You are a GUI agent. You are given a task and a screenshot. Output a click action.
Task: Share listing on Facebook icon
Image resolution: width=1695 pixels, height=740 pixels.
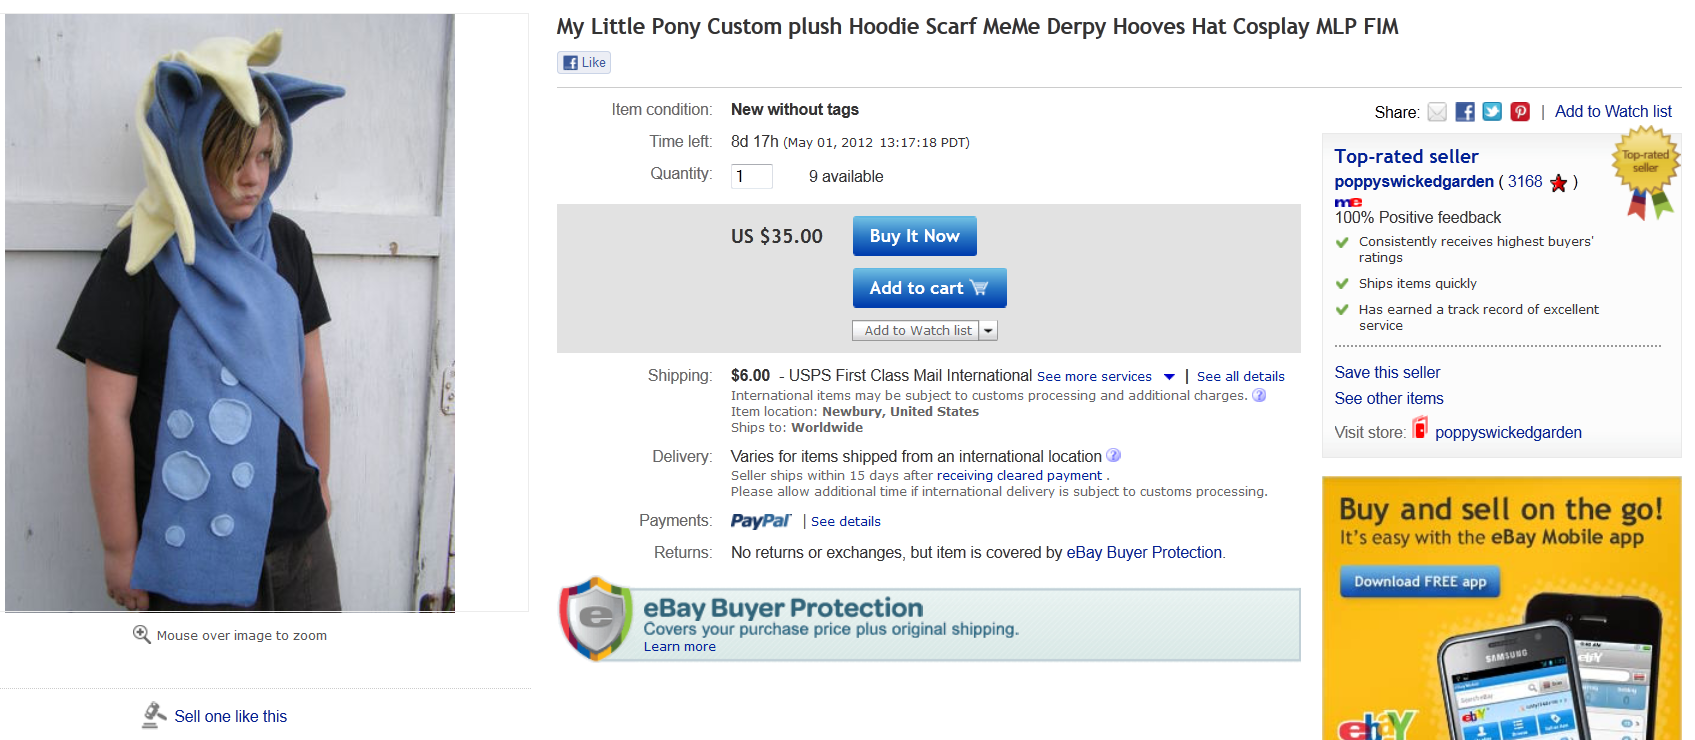coord(1465,112)
